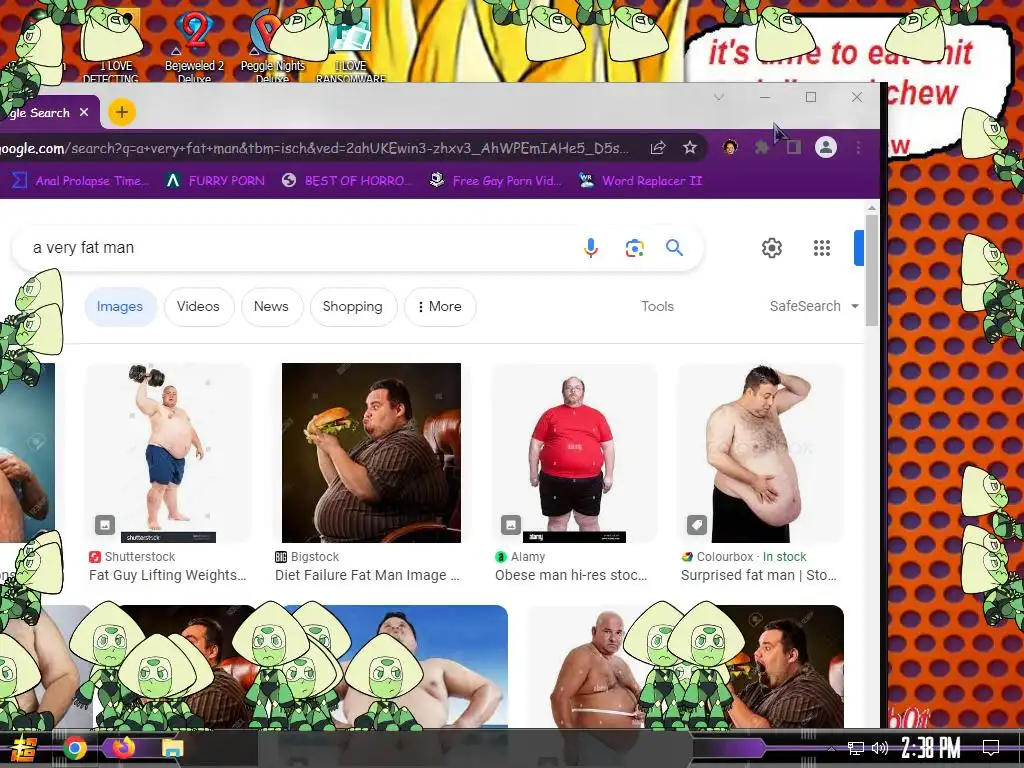Launch Firefox from the taskbar
This screenshot has height=768, width=1024.
tap(122, 747)
